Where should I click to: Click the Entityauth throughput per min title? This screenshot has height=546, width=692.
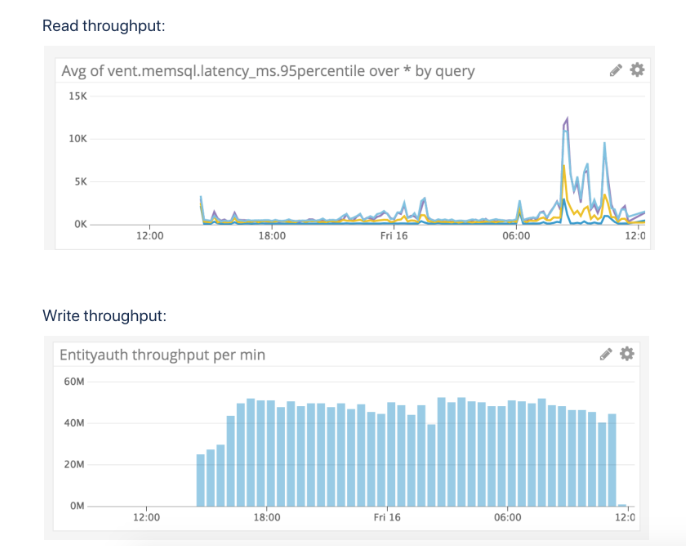point(162,355)
